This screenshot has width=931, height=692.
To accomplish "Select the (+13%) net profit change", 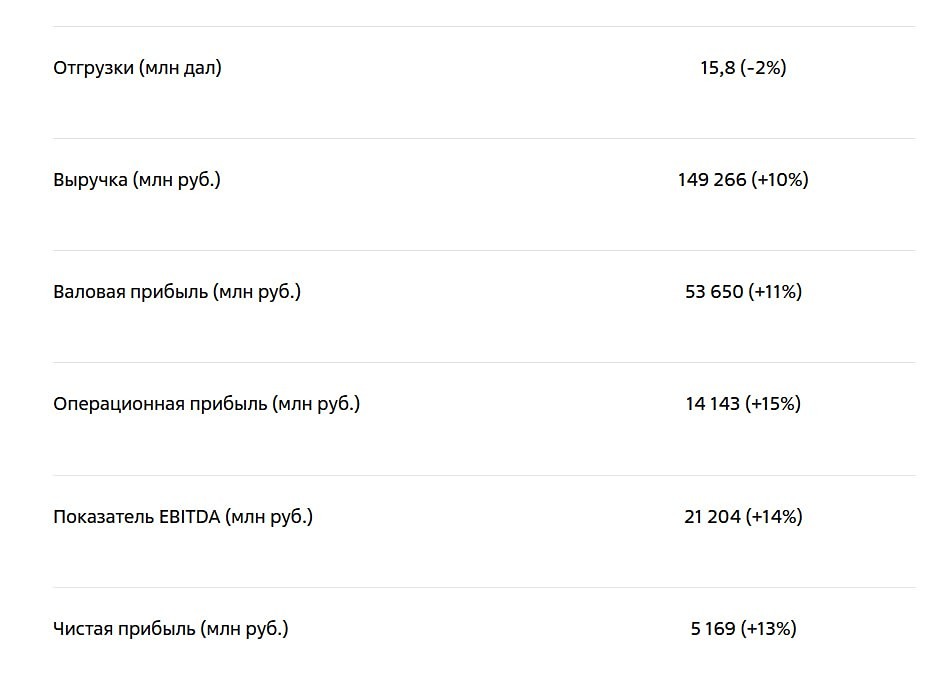I will click(769, 629).
